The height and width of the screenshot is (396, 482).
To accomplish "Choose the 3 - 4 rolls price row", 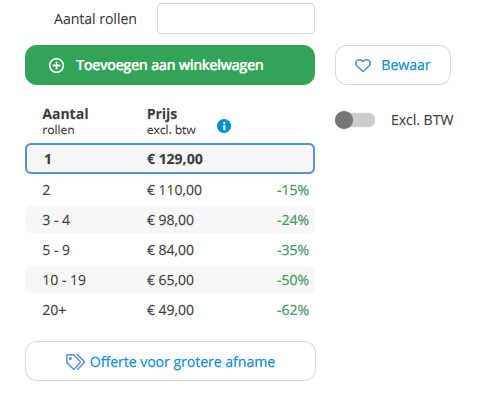I will click(x=170, y=220).
